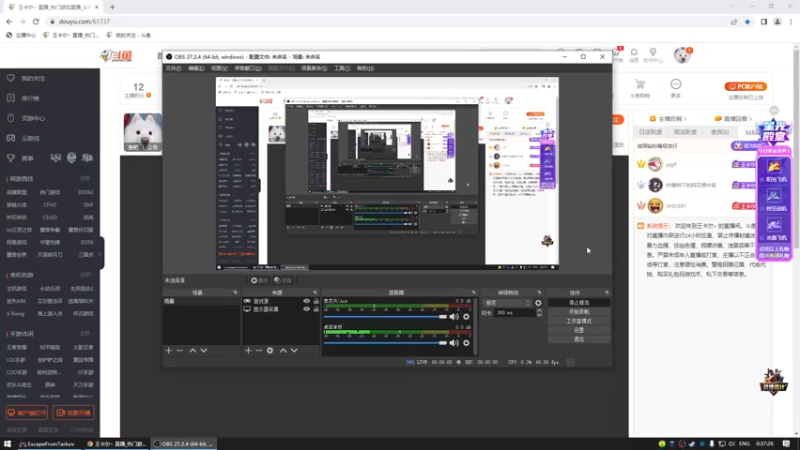The height and width of the screenshot is (450, 800).
Task: Open the More ellipsis icon on Douyu page
Action: (676, 84)
